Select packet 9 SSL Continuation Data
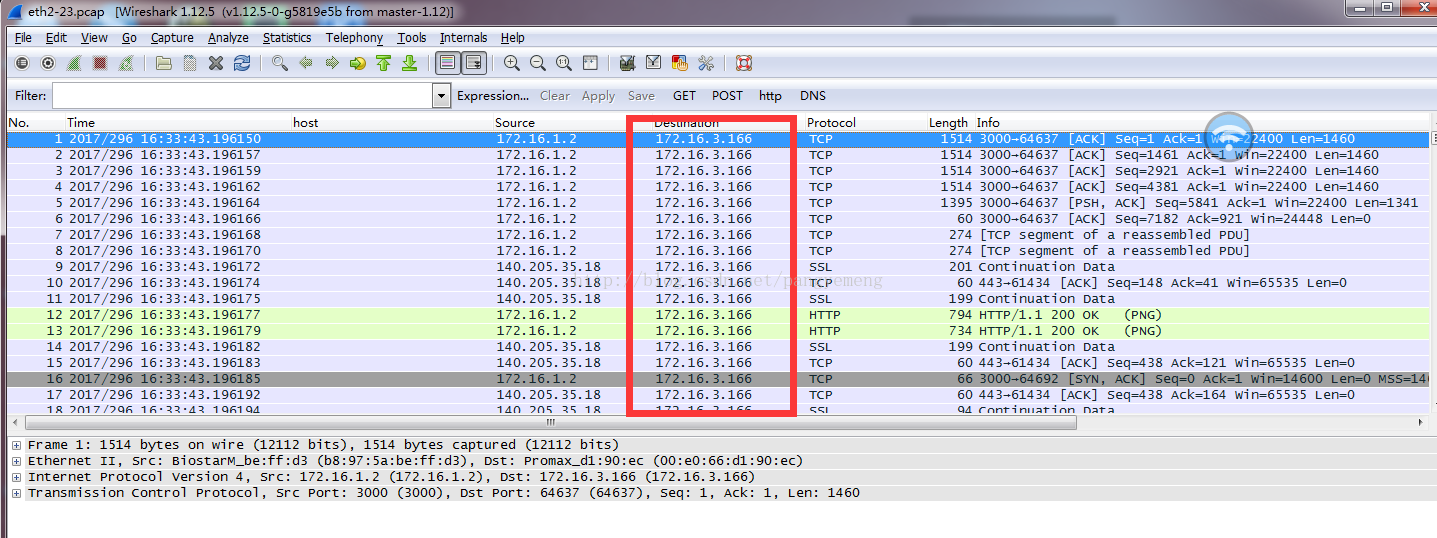Viewport: 1437px width, 538px height. point(717,267)
